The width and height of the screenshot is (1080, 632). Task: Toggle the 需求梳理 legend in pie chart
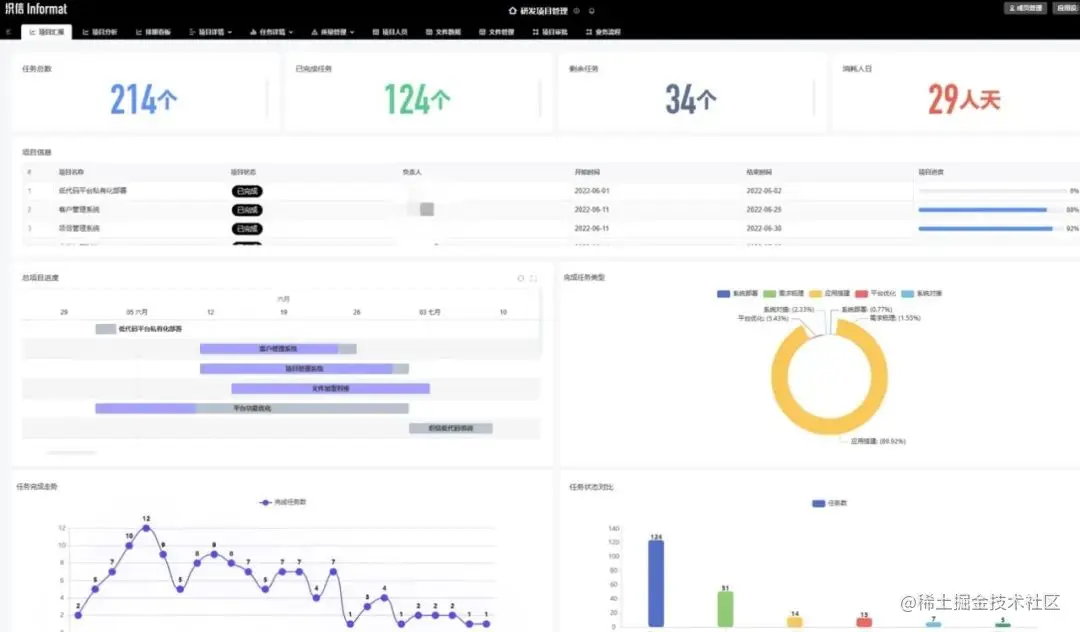click(784, 294)
